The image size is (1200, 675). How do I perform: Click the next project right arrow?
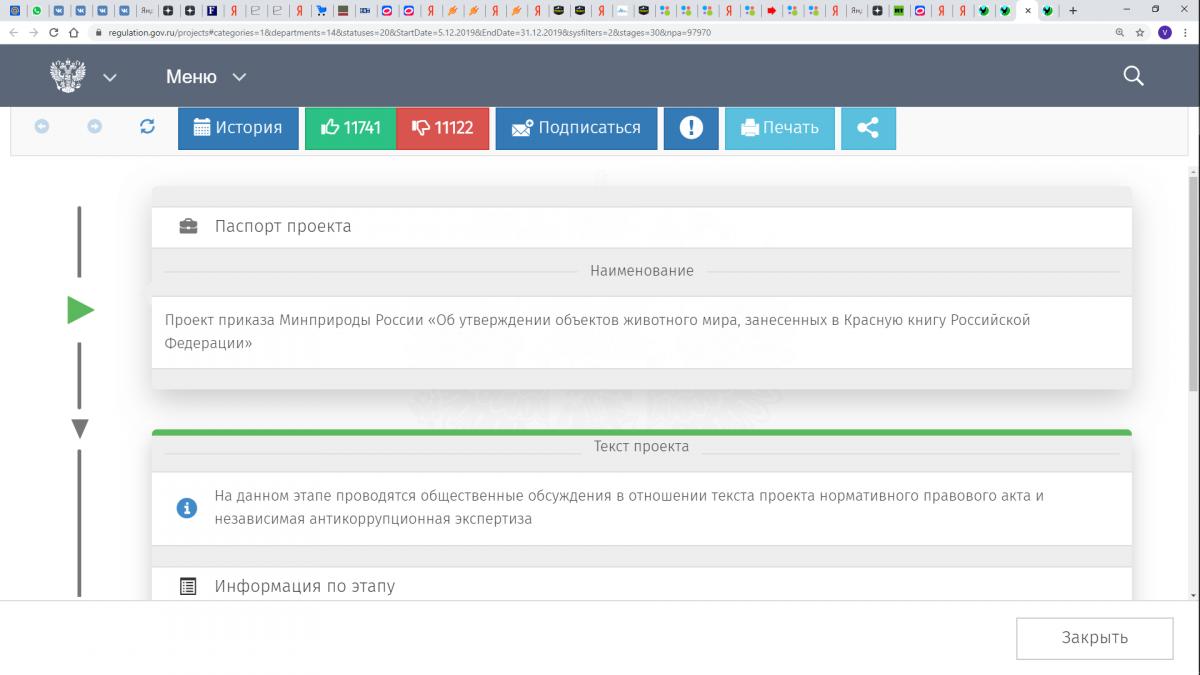point(94,127)
